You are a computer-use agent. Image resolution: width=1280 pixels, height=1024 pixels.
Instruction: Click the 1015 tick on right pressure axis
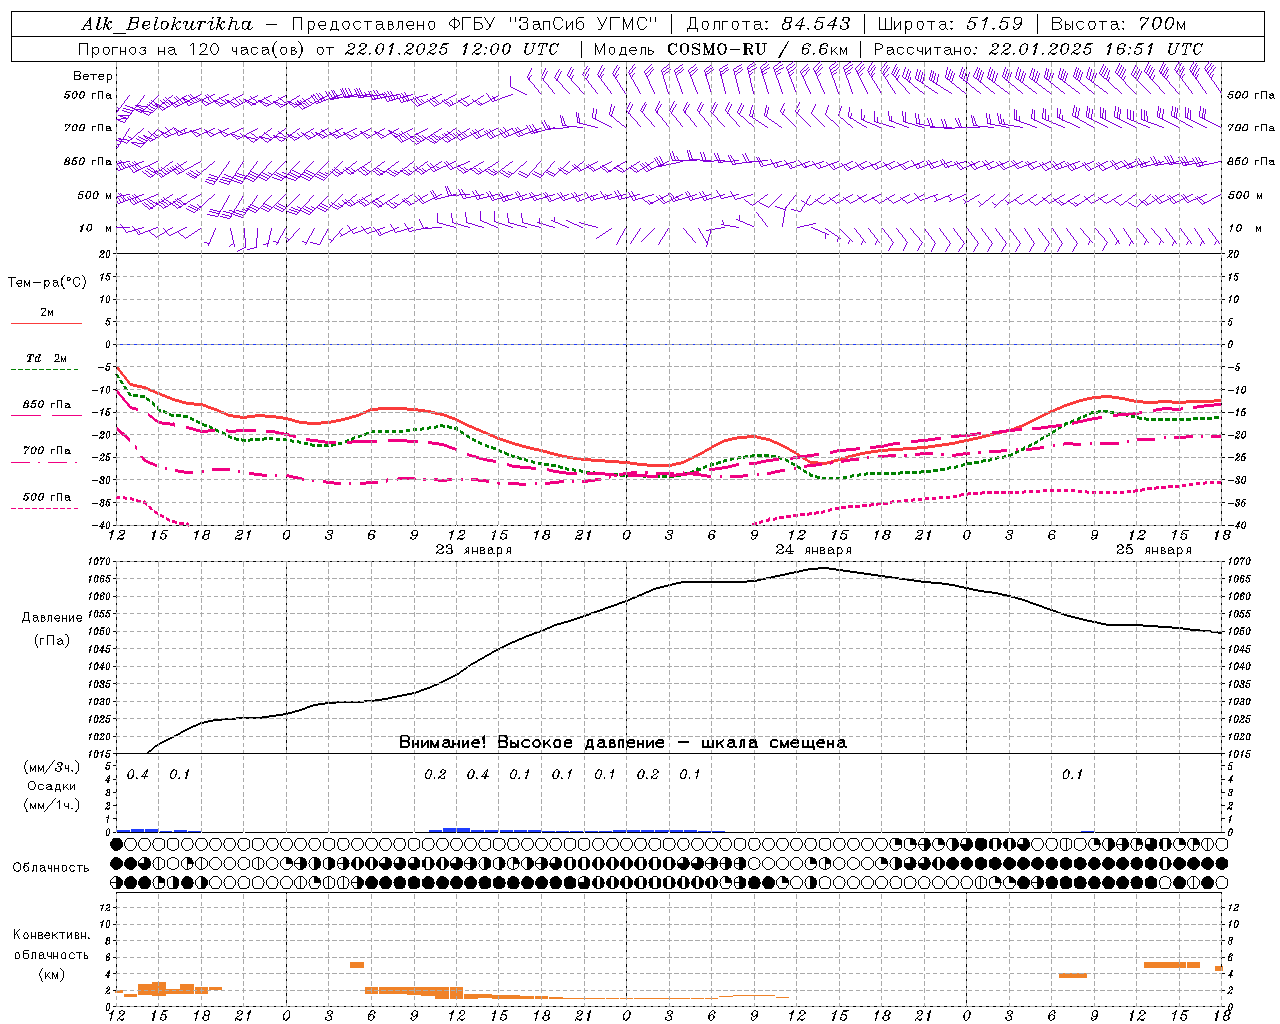click(x=1238, y=754)
